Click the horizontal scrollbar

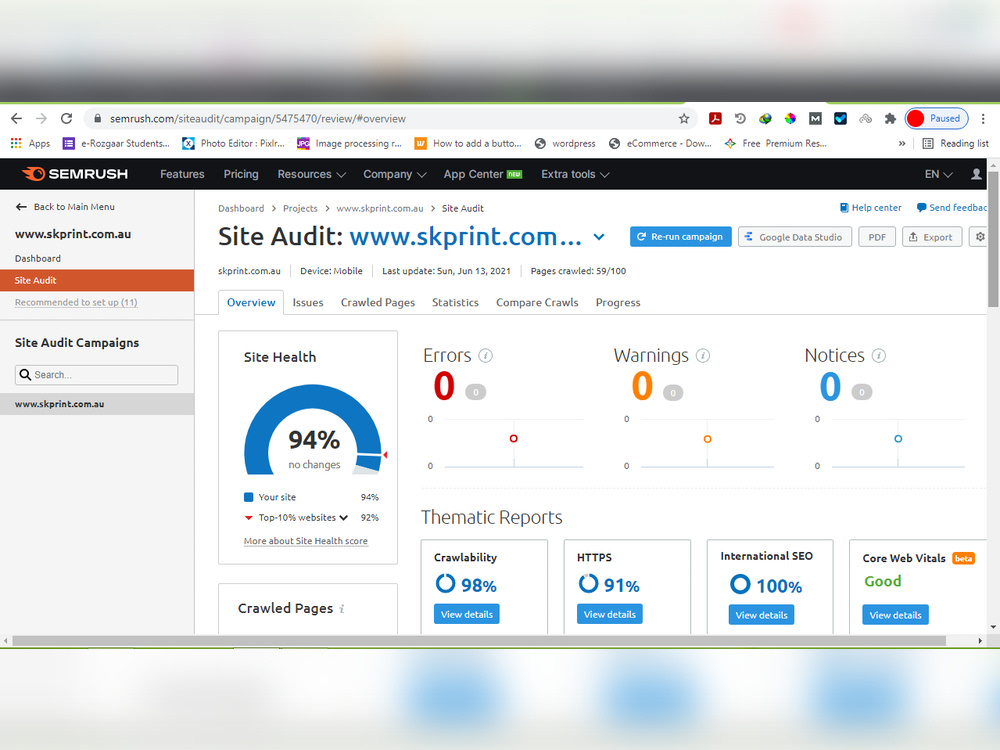tap(479, 640)
